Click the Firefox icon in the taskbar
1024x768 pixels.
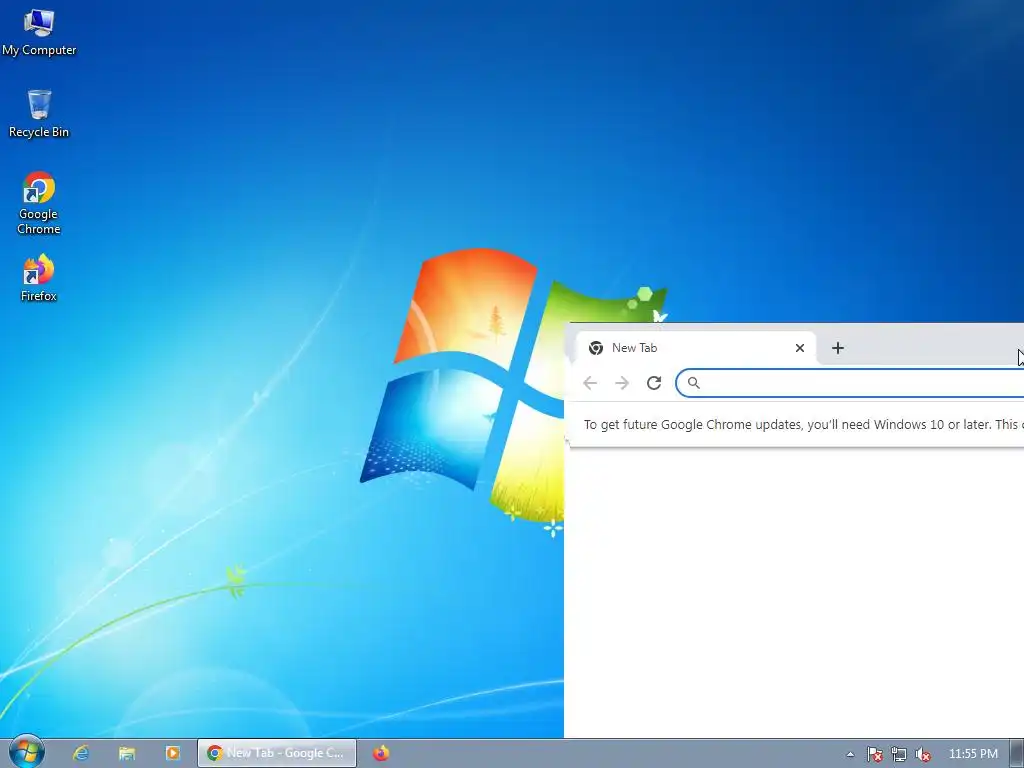[x=381, y=753]
